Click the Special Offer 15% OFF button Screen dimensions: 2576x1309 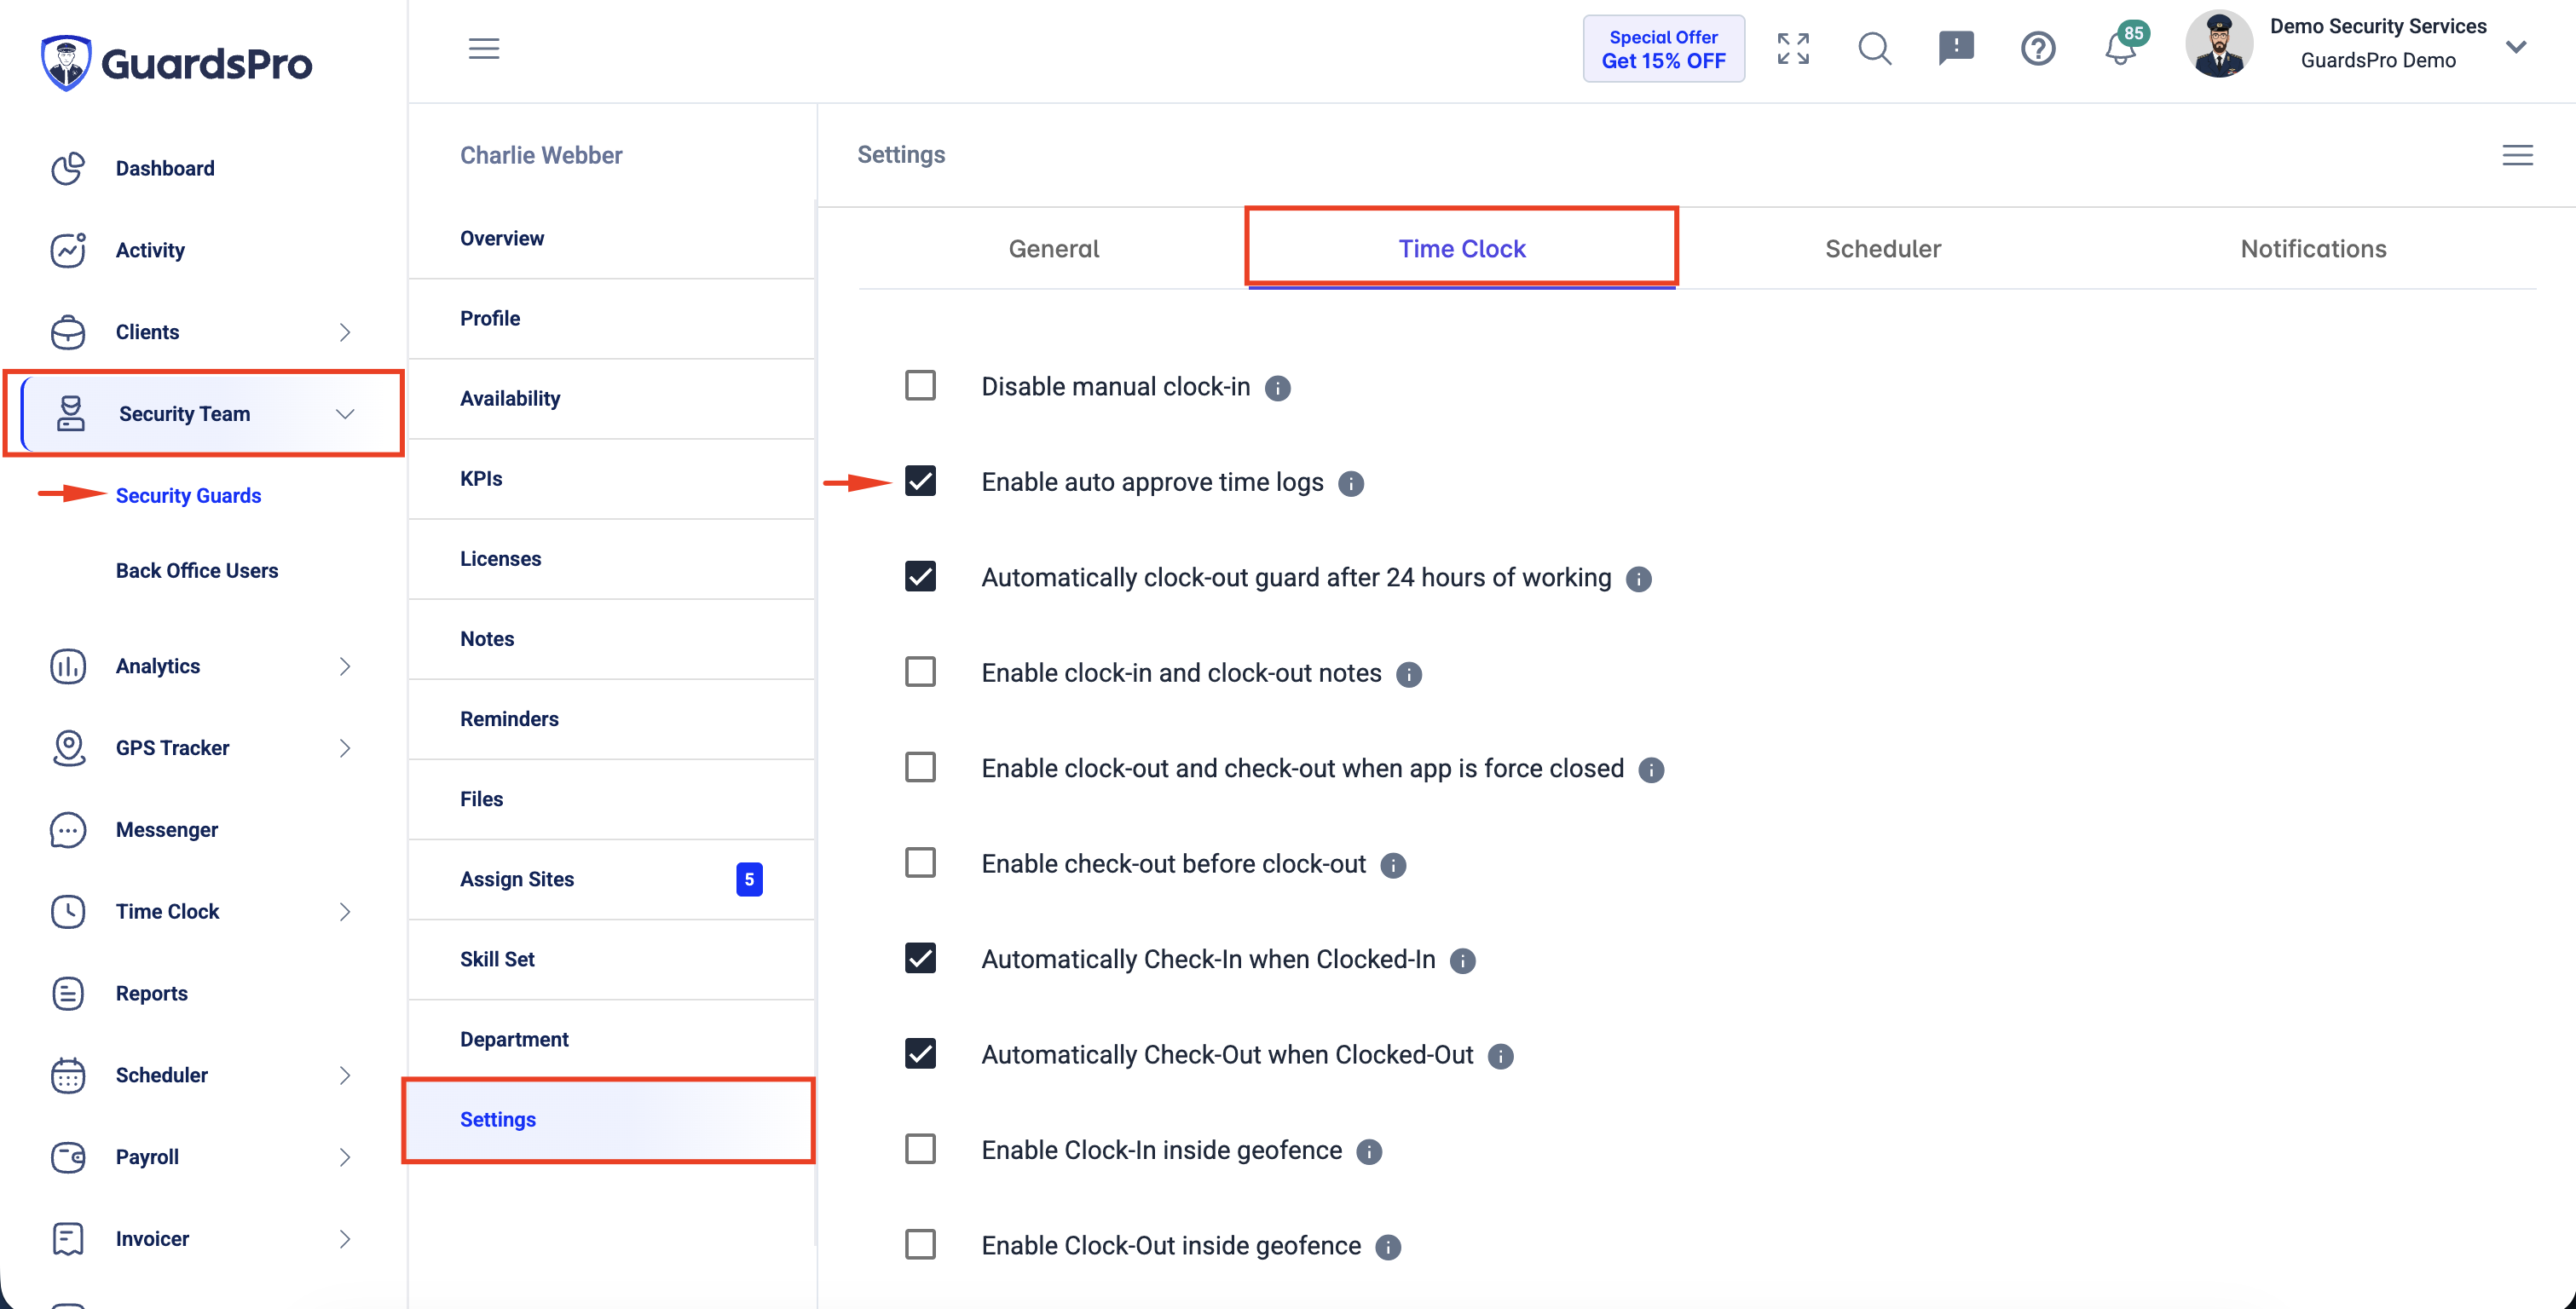click(x=1663, y=48)
